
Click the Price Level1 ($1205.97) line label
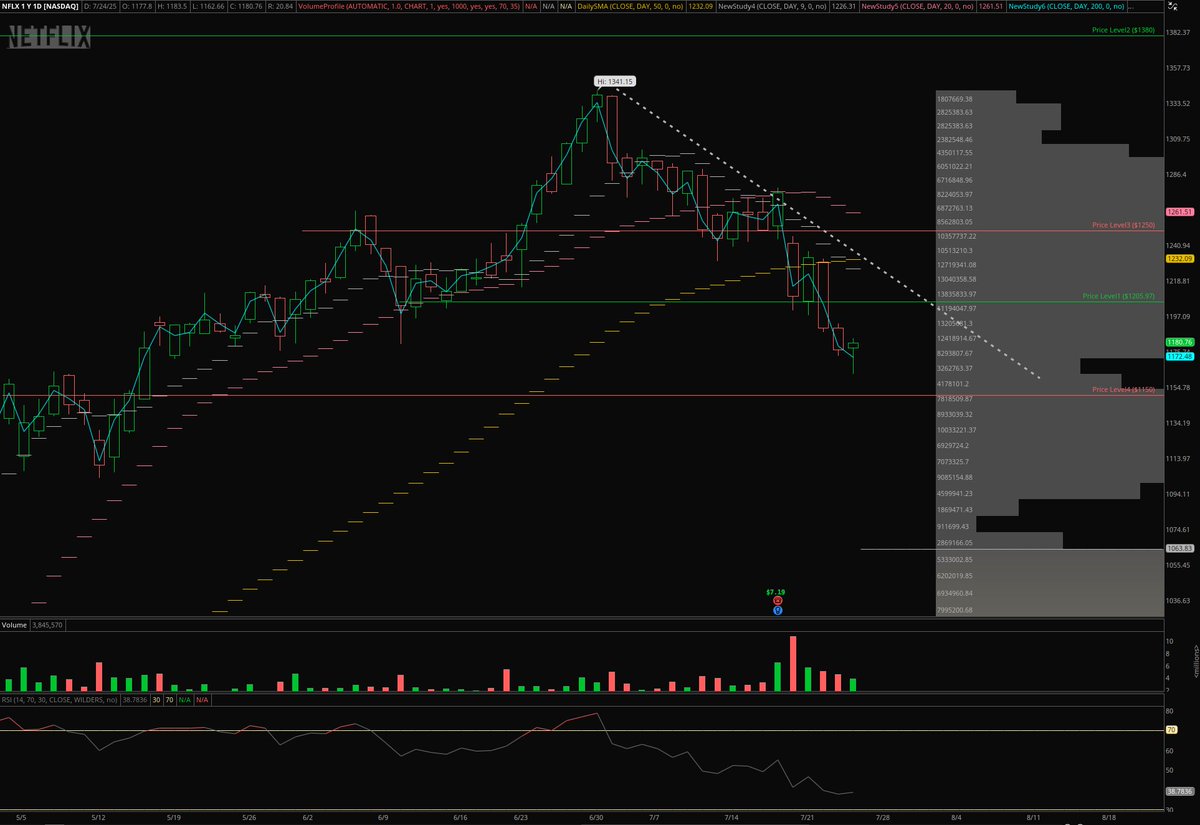point(1119,296)
